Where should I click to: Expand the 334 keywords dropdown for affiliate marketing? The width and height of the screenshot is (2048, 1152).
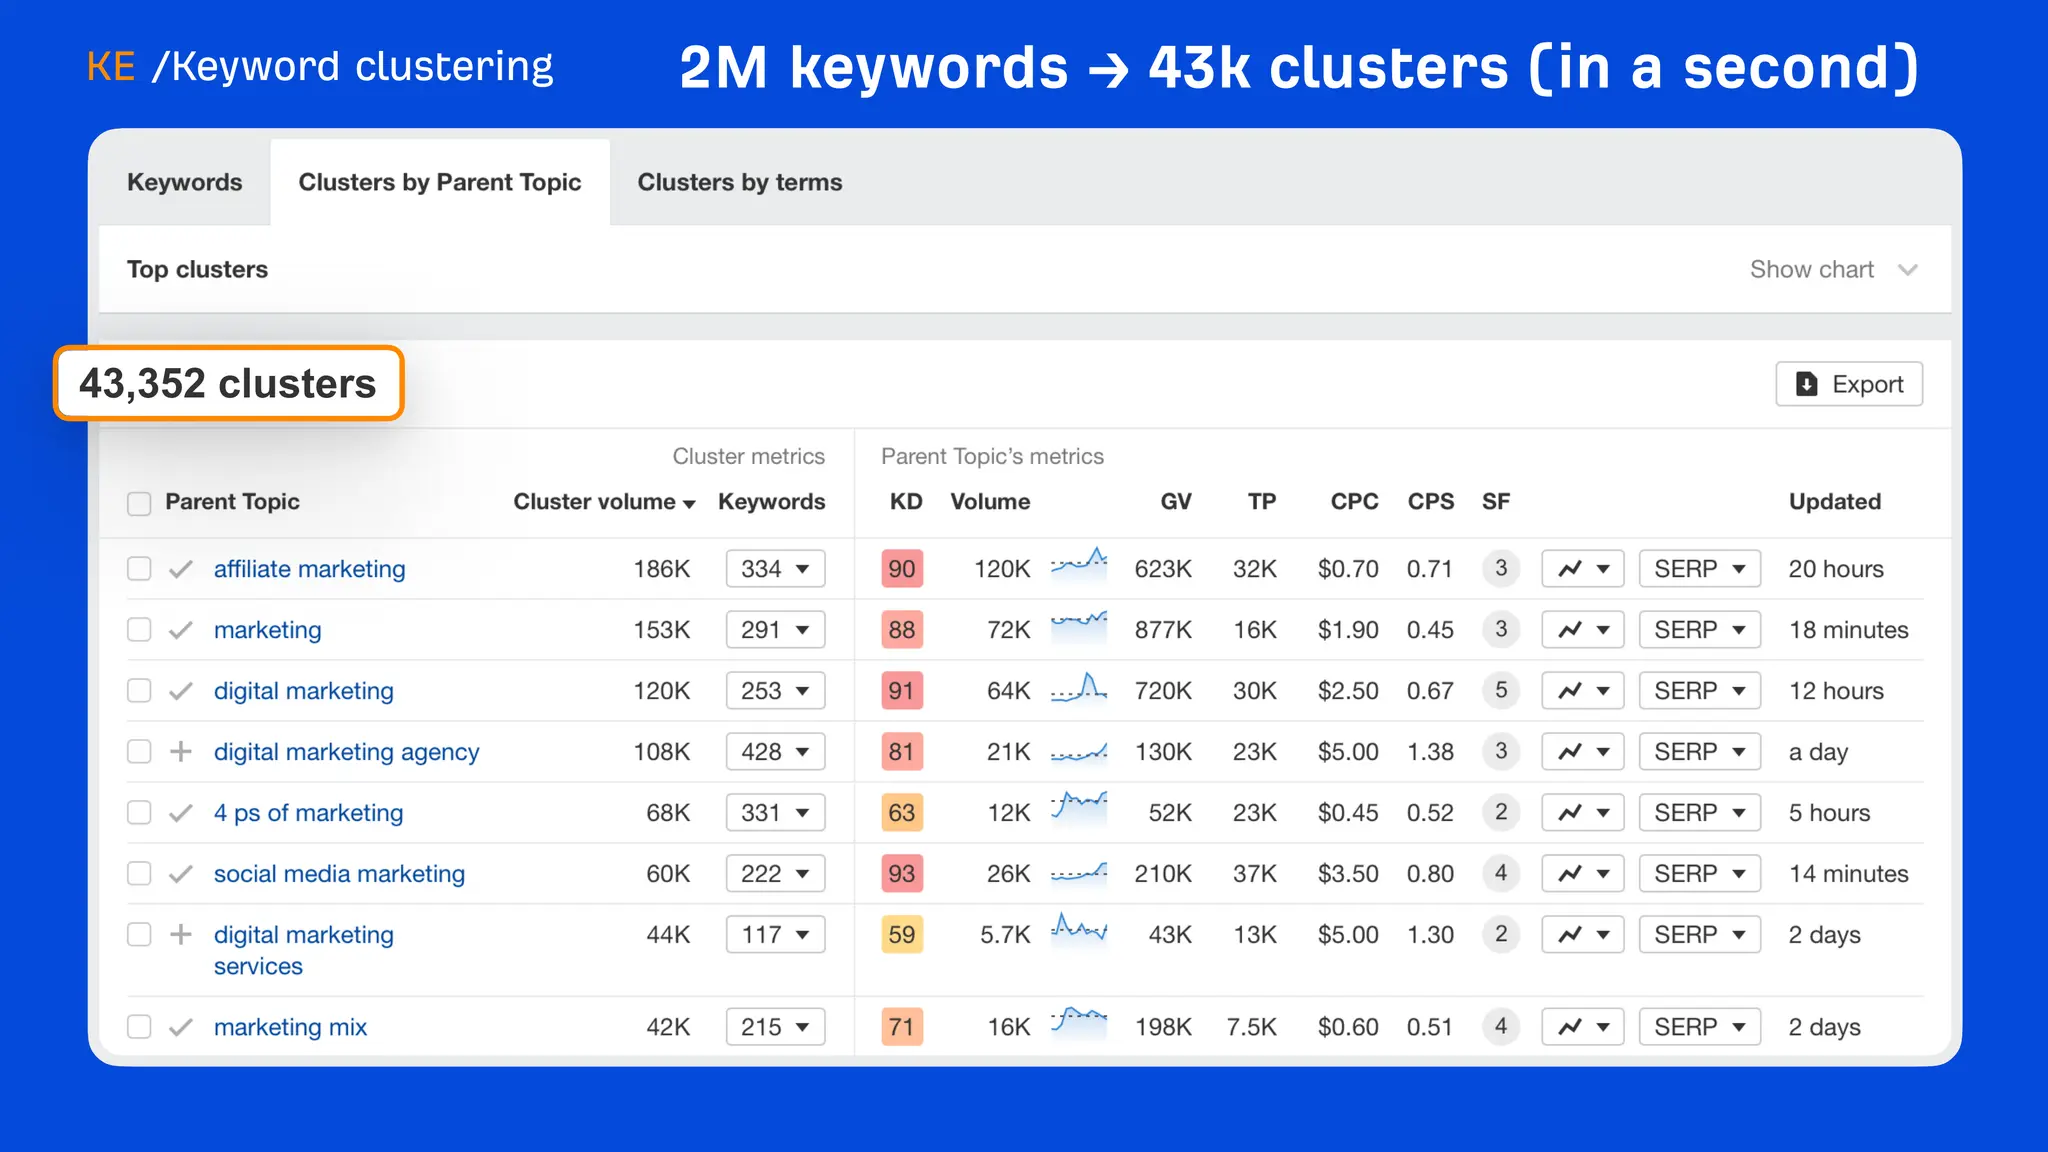click(775, 569)
